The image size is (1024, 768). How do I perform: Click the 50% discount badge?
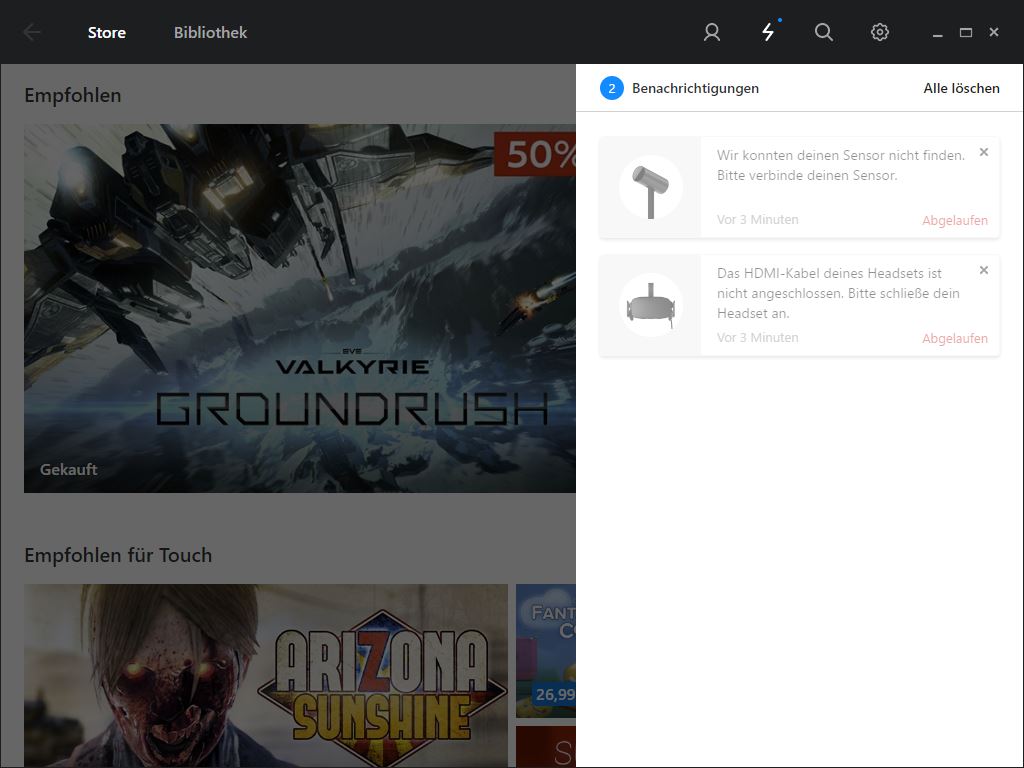(535, 154)
